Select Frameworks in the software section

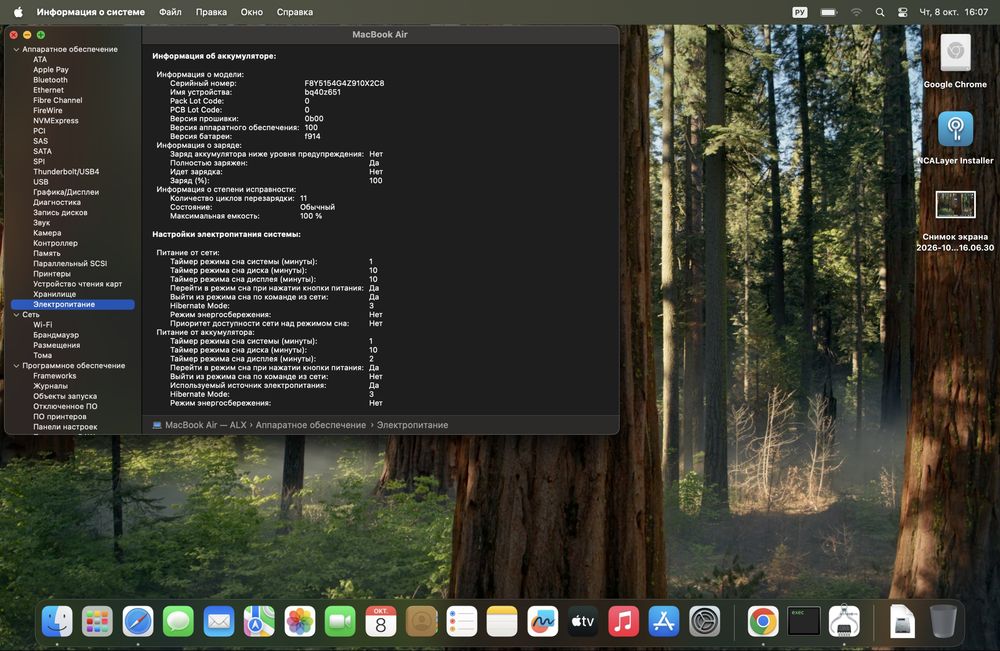tap(55, 376)
